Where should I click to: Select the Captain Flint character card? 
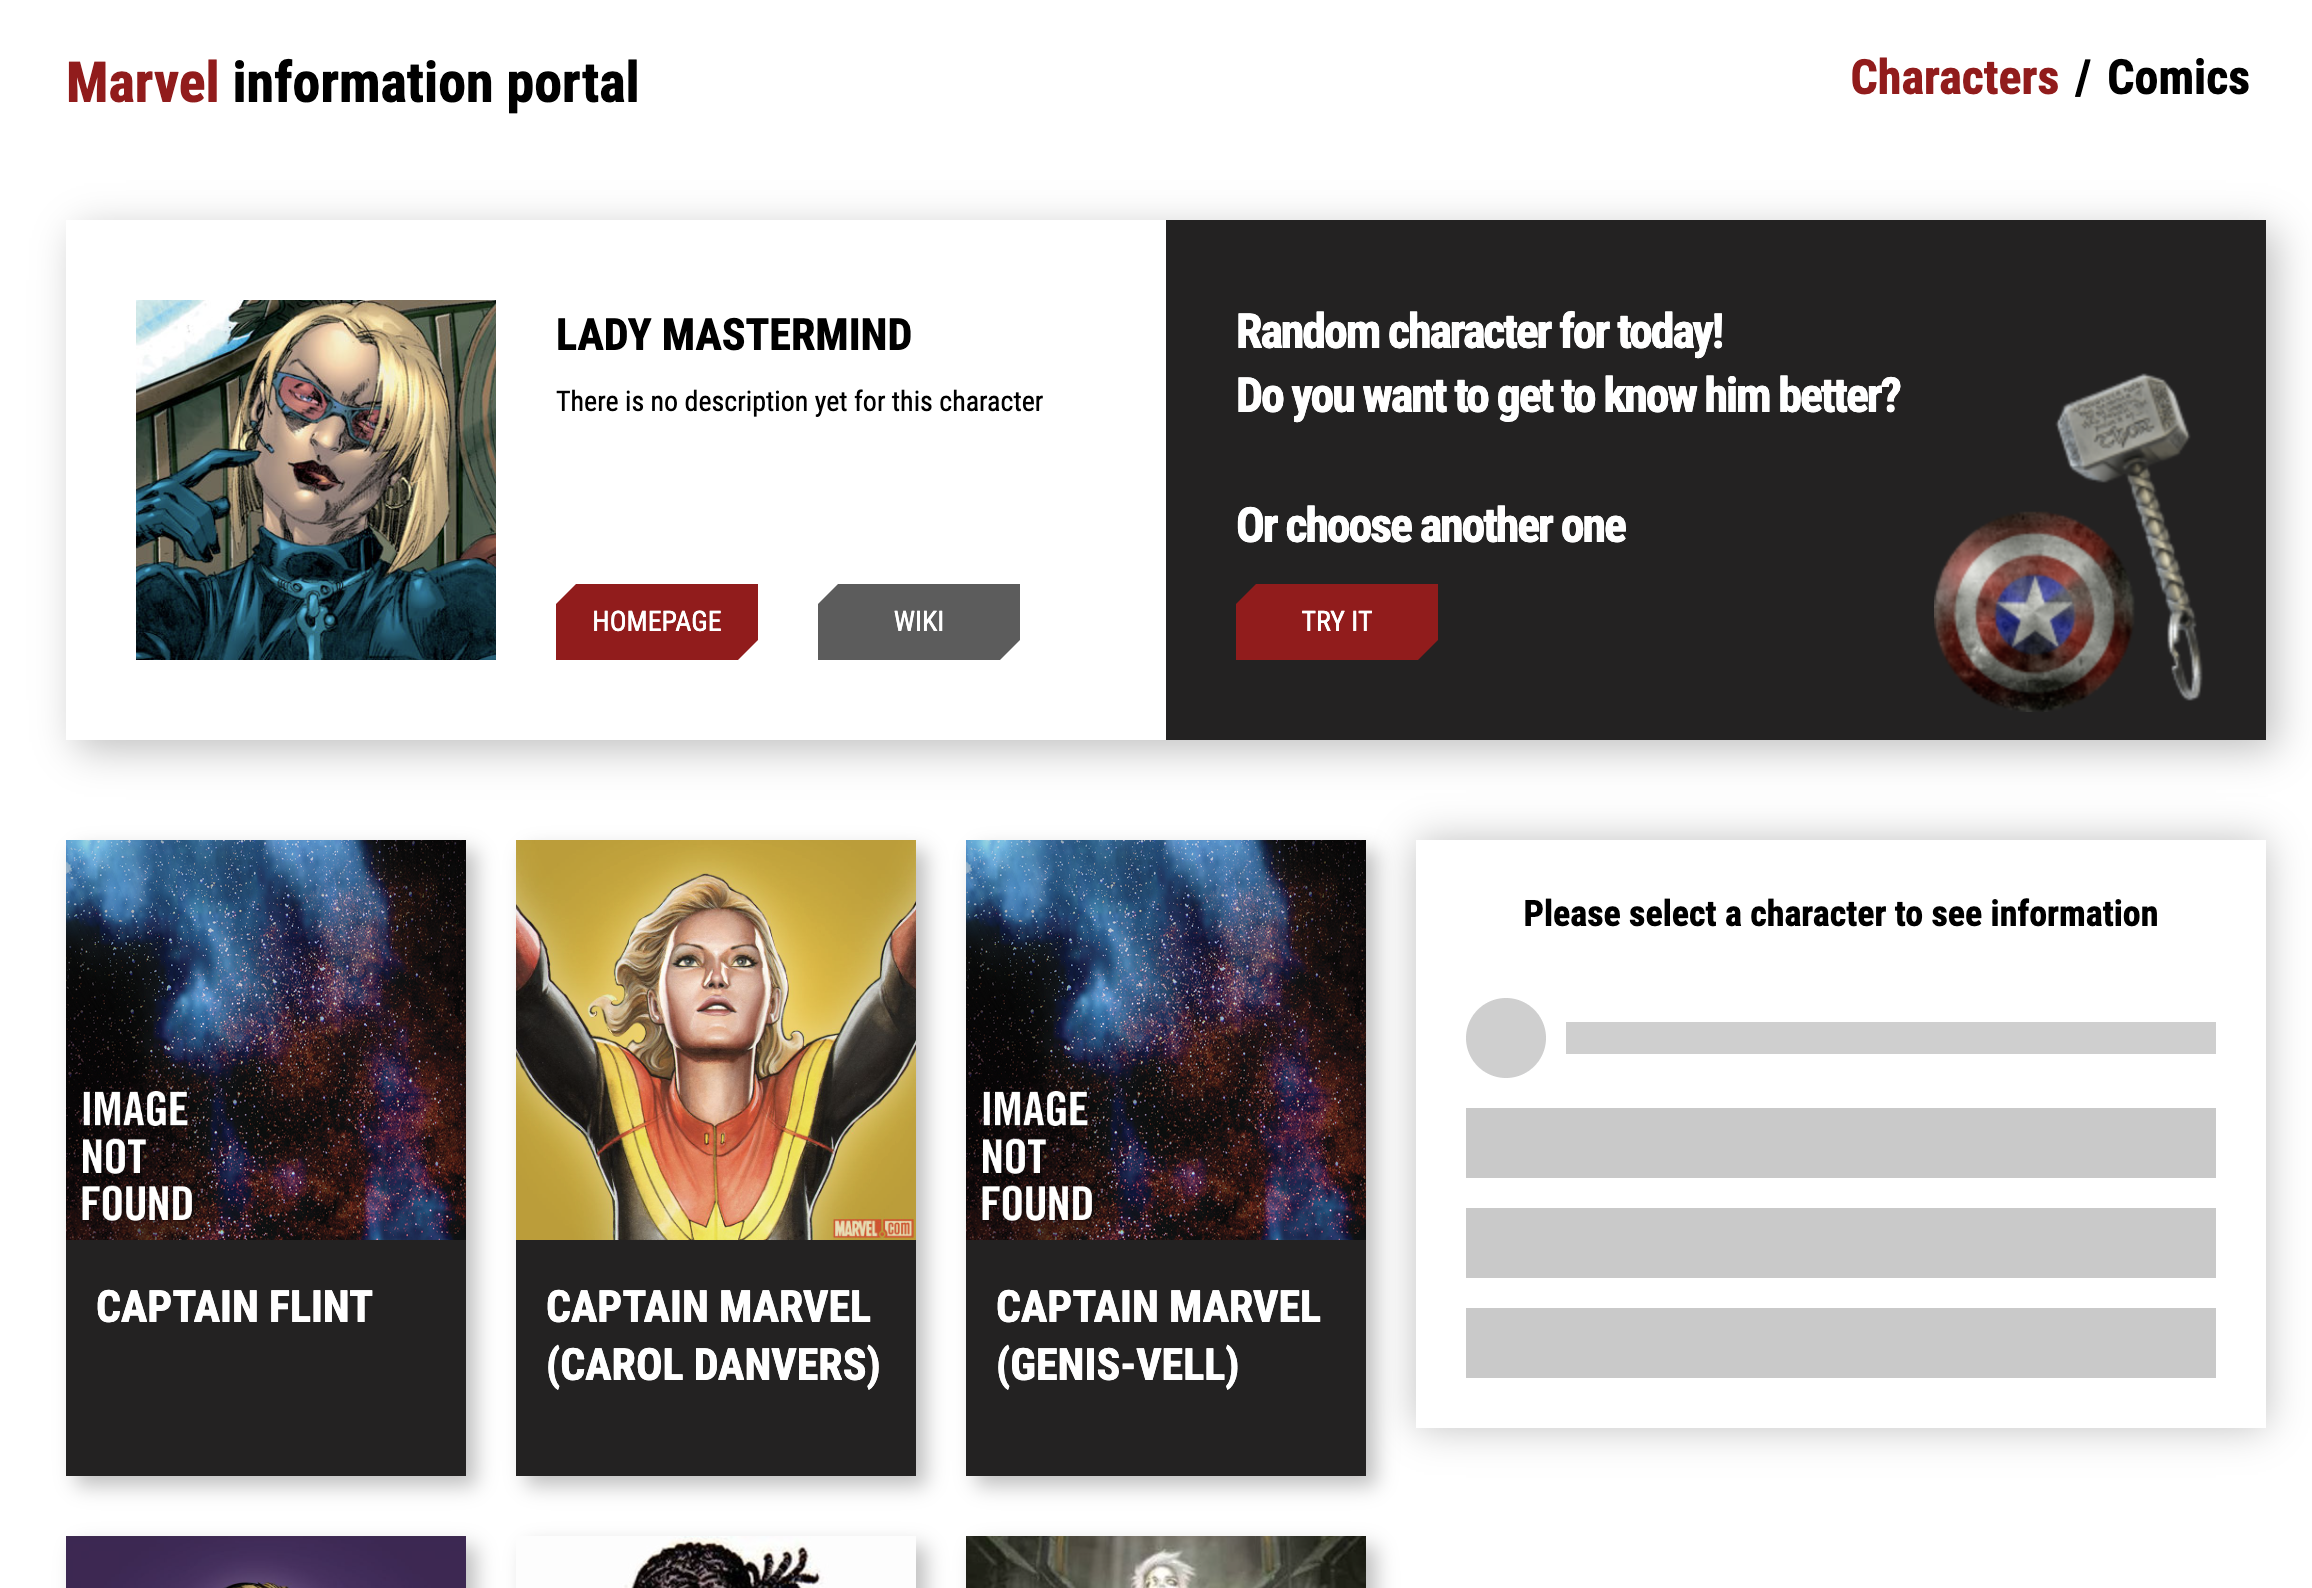click(x=266, y=1157)
